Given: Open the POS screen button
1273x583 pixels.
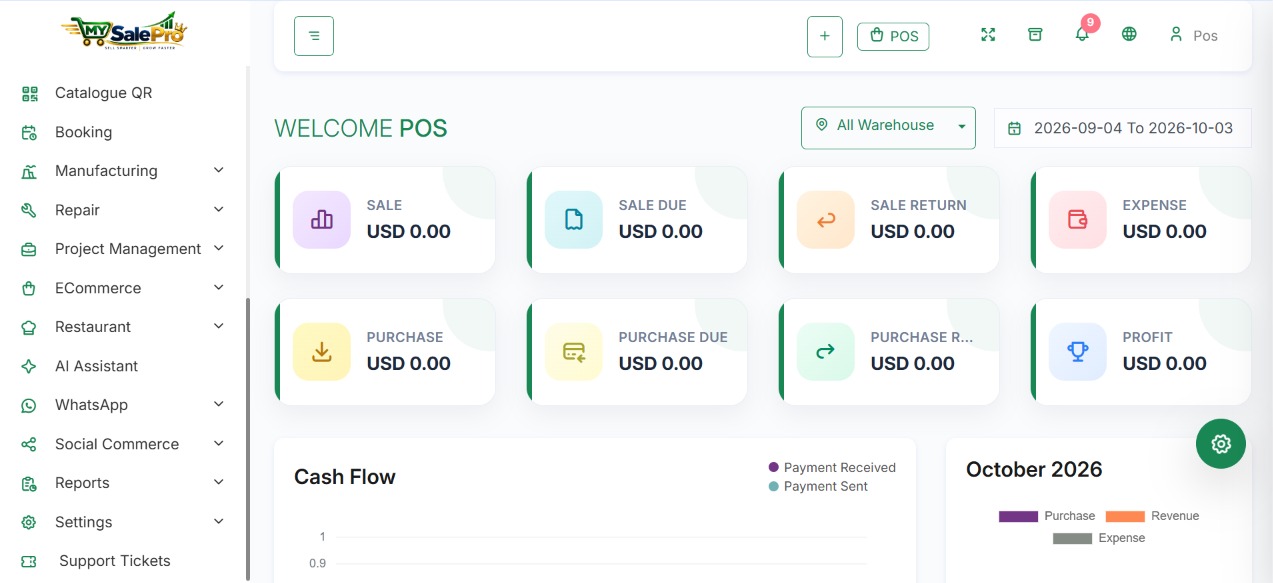Looking at the screenshot, I should click(x=893, y=36).
